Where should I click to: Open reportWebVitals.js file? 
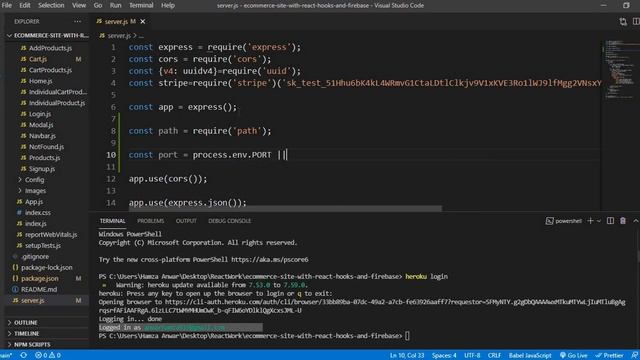pos(51,235)
